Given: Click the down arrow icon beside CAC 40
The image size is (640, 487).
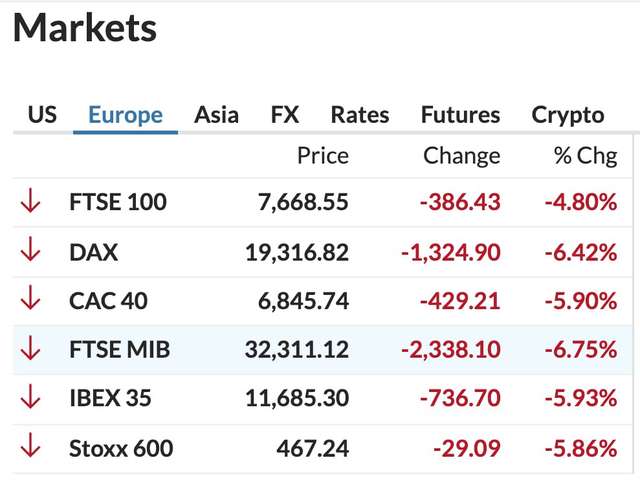Looking at the screenshot, I should 30,300.
